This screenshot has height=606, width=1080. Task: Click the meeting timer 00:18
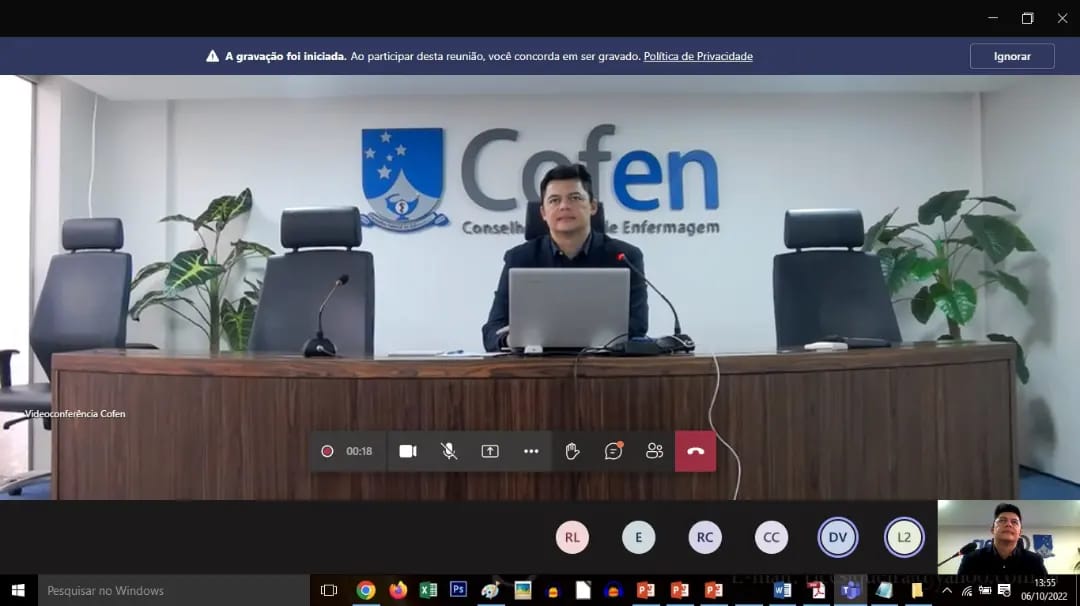tap(359, 451)
